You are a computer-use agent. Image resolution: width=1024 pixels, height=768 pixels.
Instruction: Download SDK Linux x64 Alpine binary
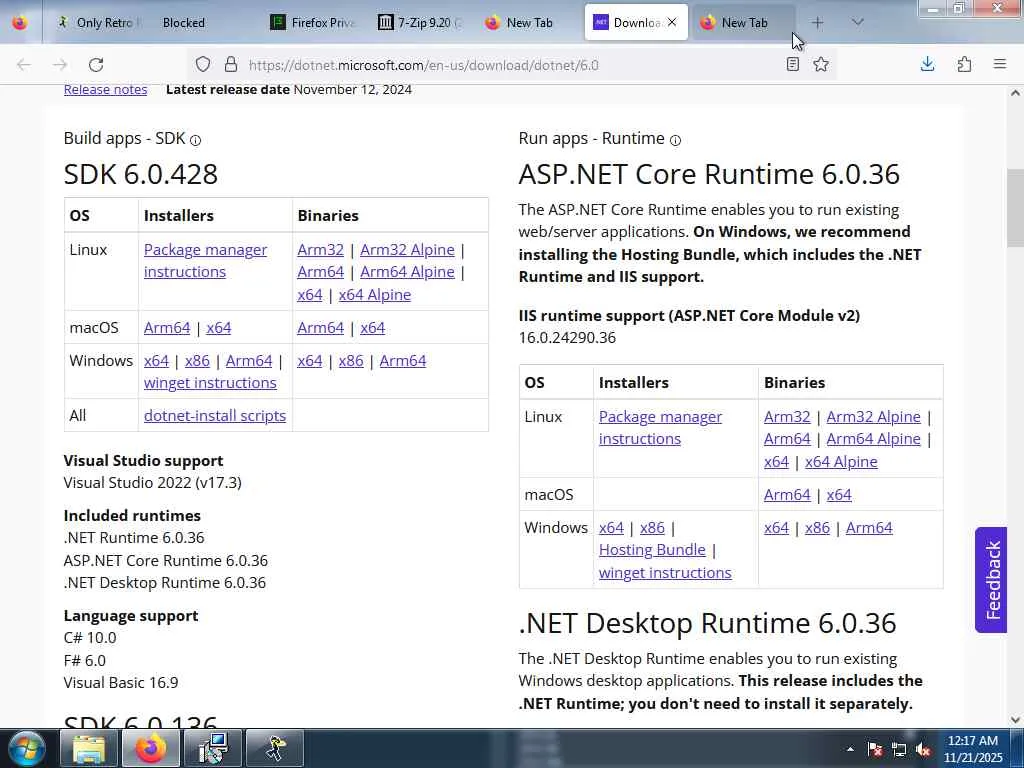(x=374, y=295)
